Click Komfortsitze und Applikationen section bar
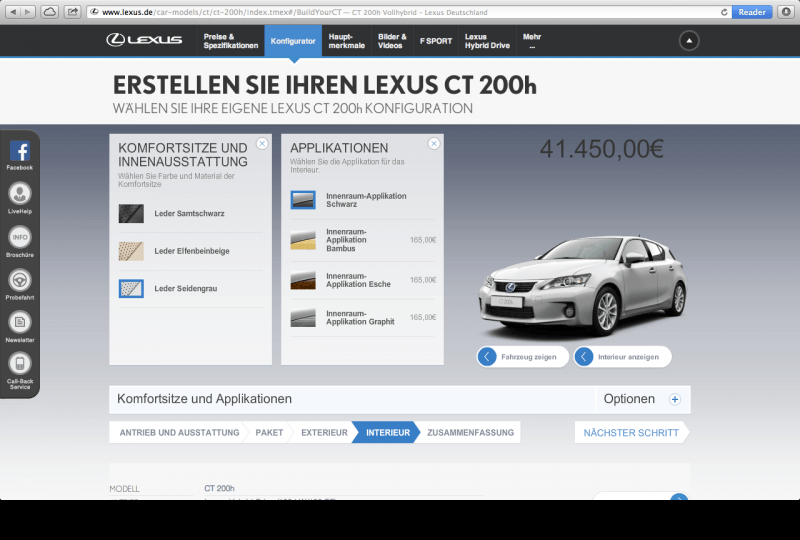Viewport: 800px width, 540px height. 352,399
